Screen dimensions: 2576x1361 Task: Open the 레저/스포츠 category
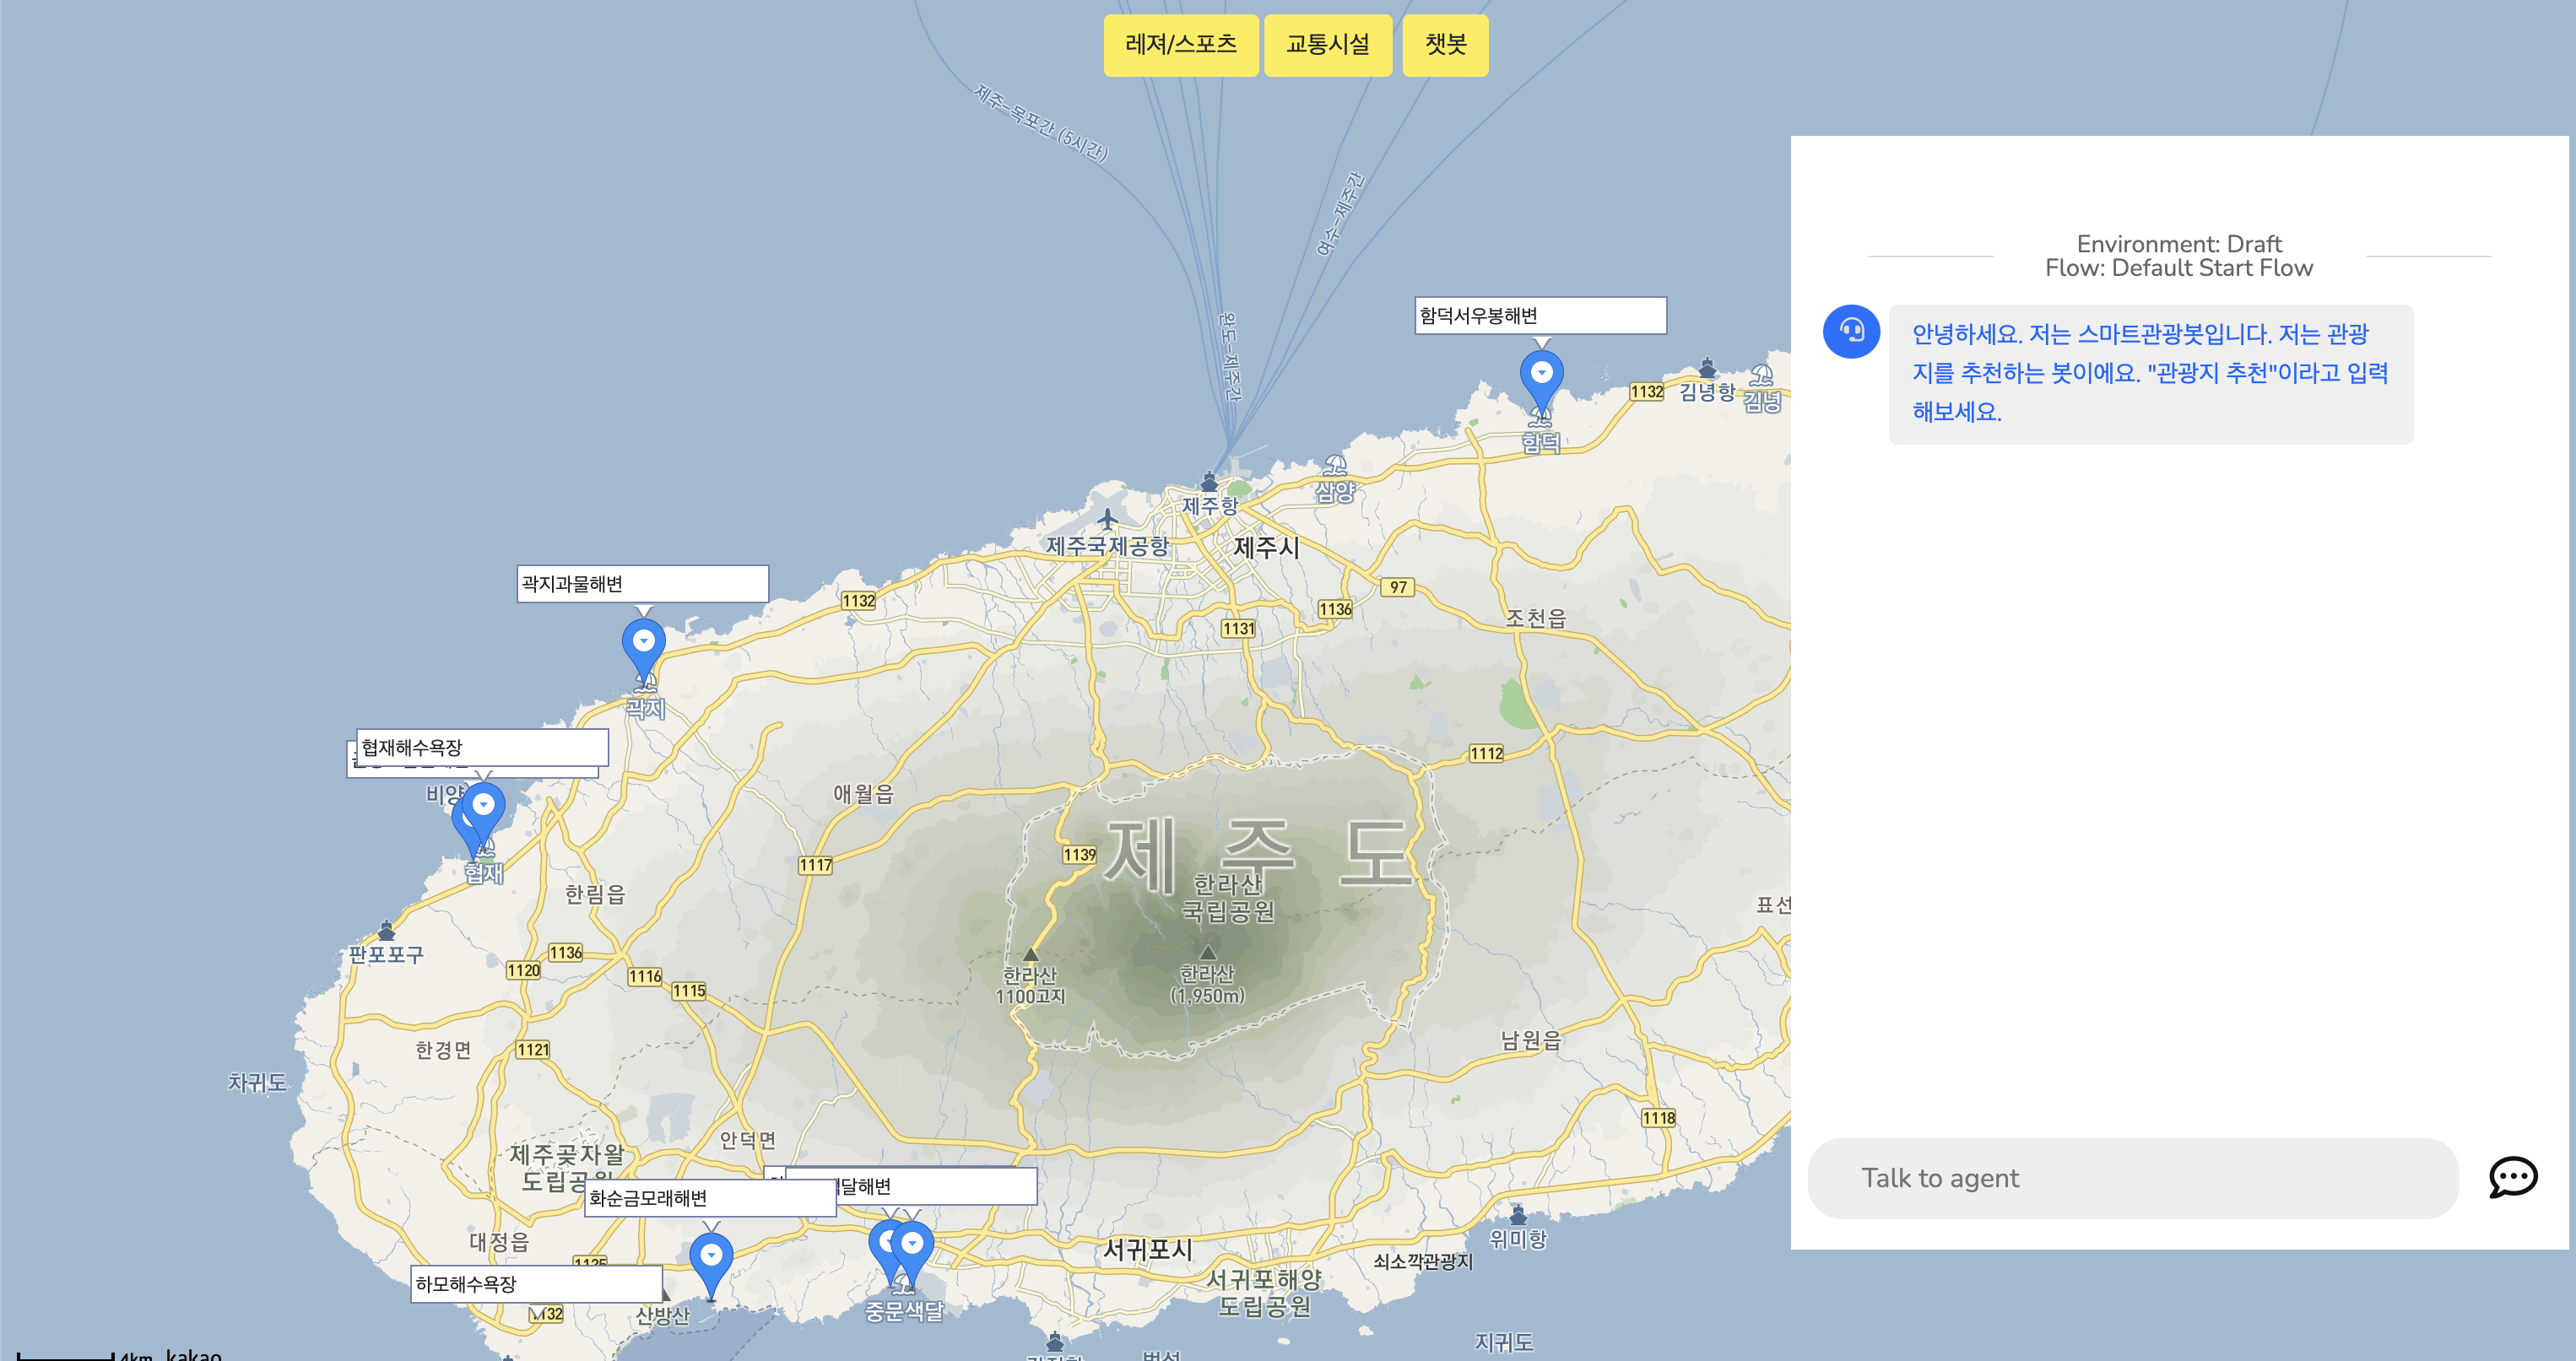point(1180,45)
